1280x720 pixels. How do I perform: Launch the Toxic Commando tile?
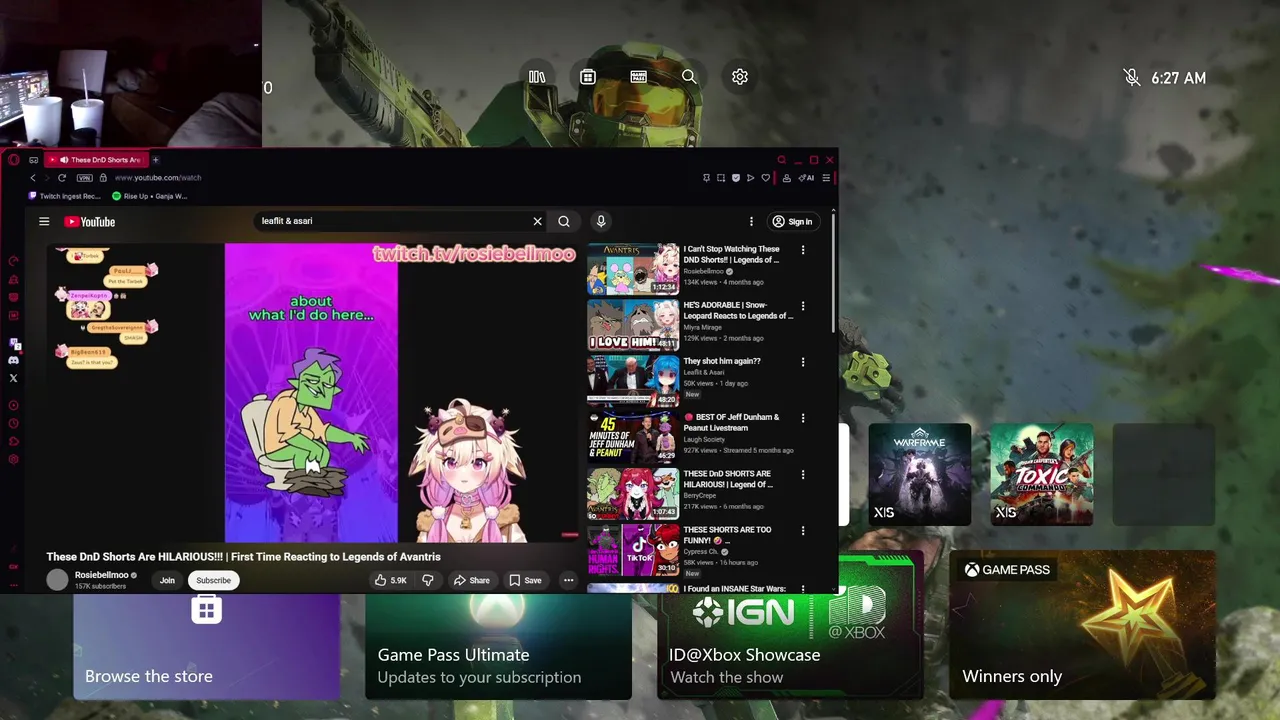[1041, 474]
